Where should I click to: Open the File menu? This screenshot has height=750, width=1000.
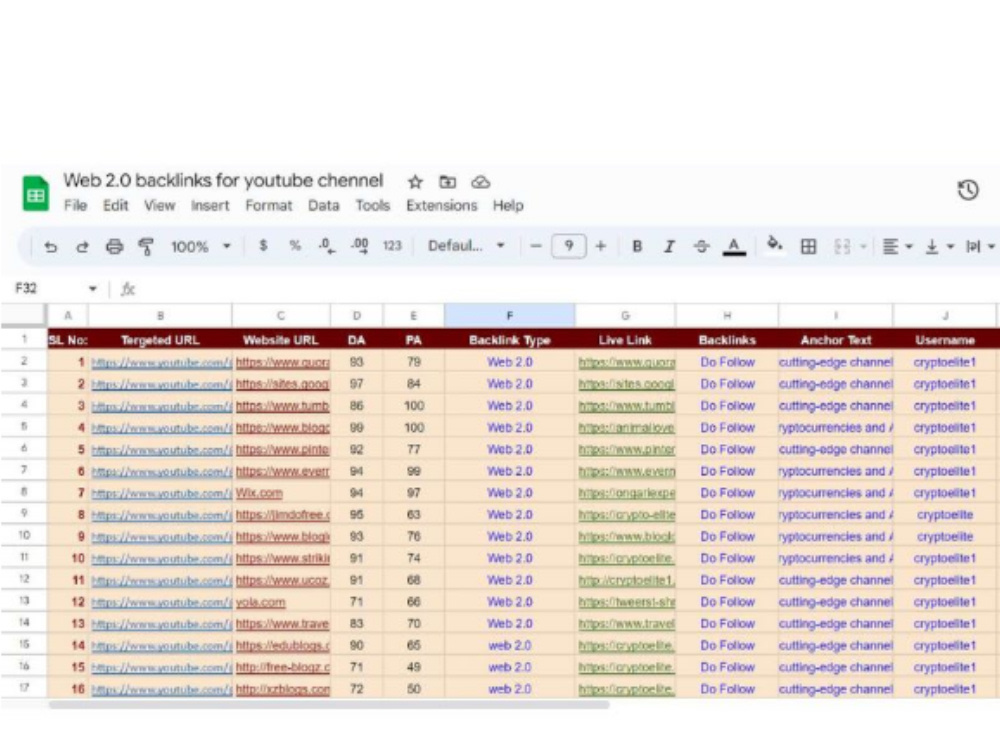coord(75,205)
